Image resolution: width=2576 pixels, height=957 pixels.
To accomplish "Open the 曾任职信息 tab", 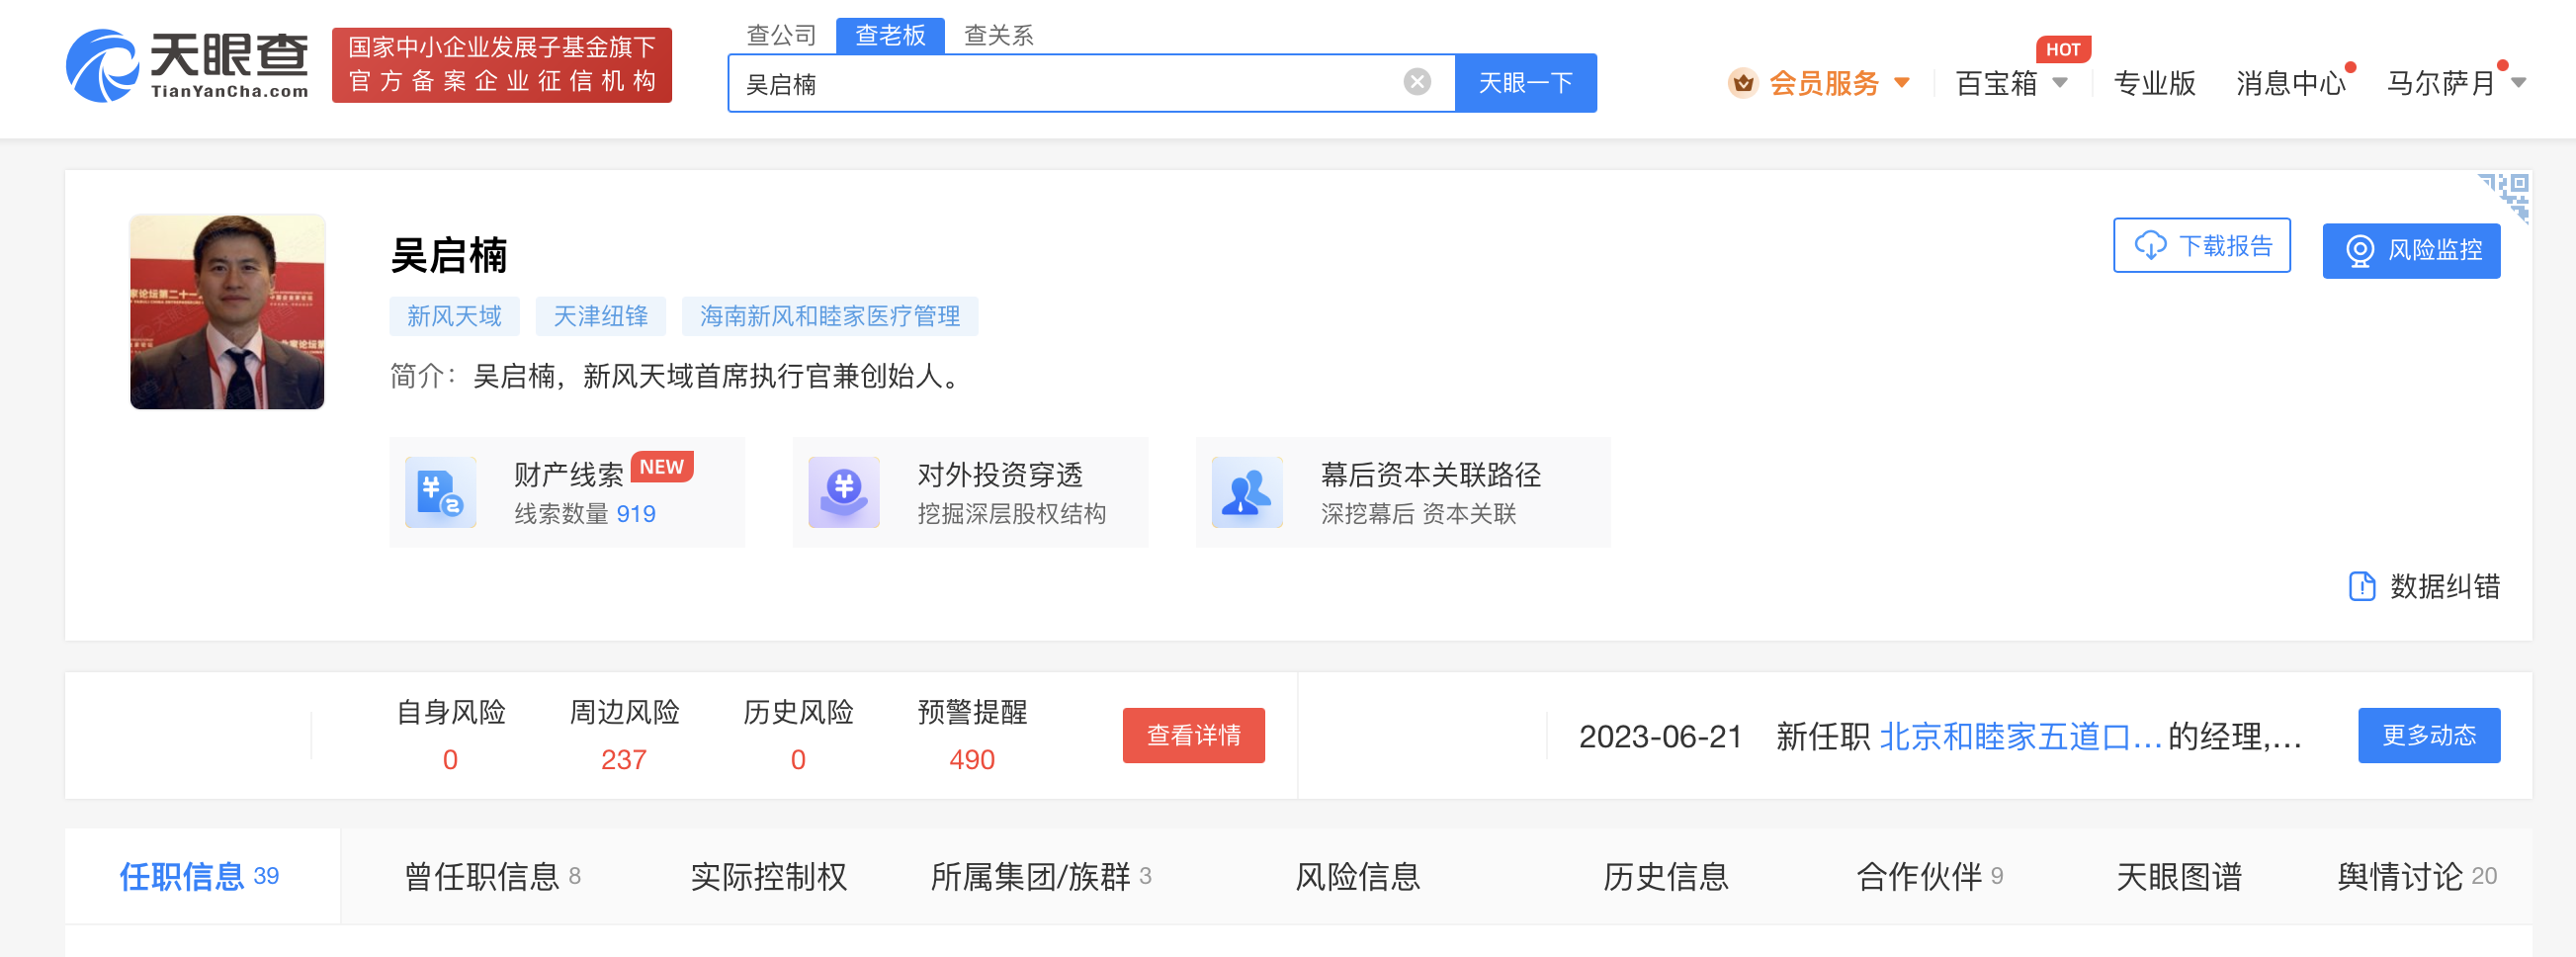I will [x=492, y=876].
